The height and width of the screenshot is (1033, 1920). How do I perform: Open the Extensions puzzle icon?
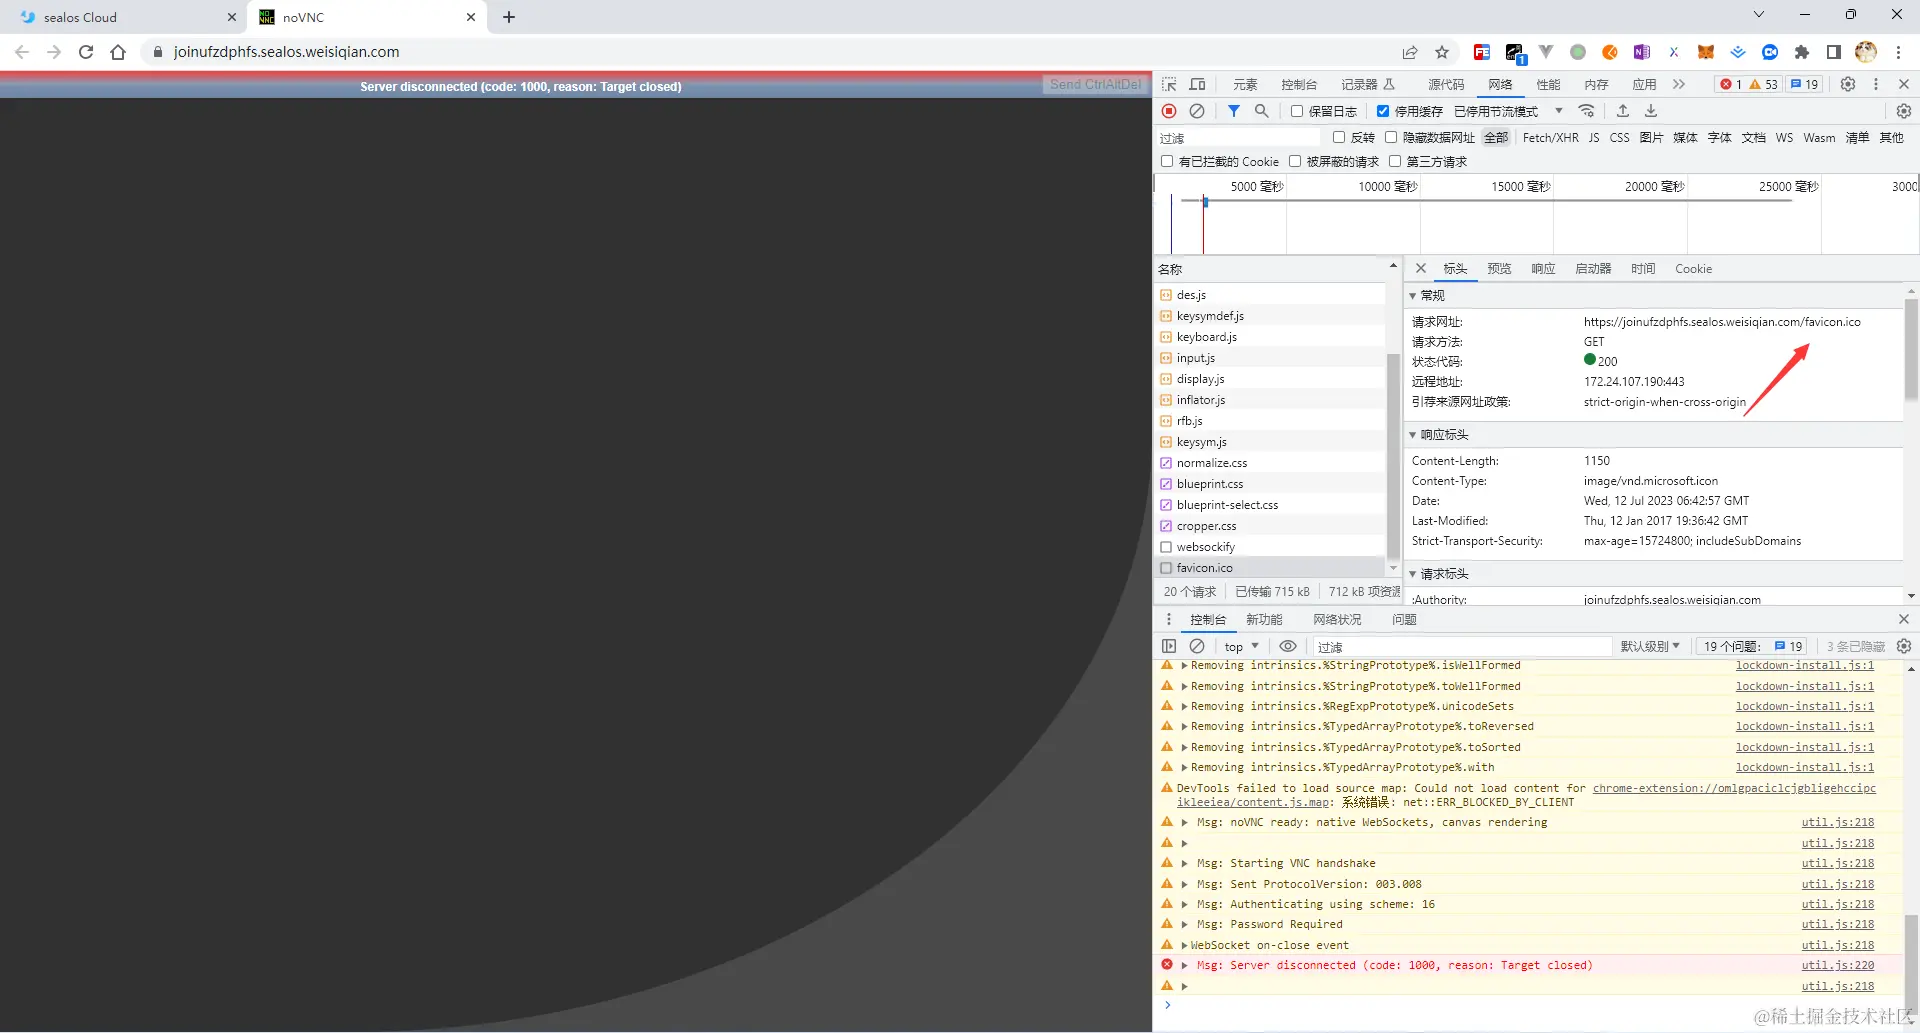(1802, 52)
